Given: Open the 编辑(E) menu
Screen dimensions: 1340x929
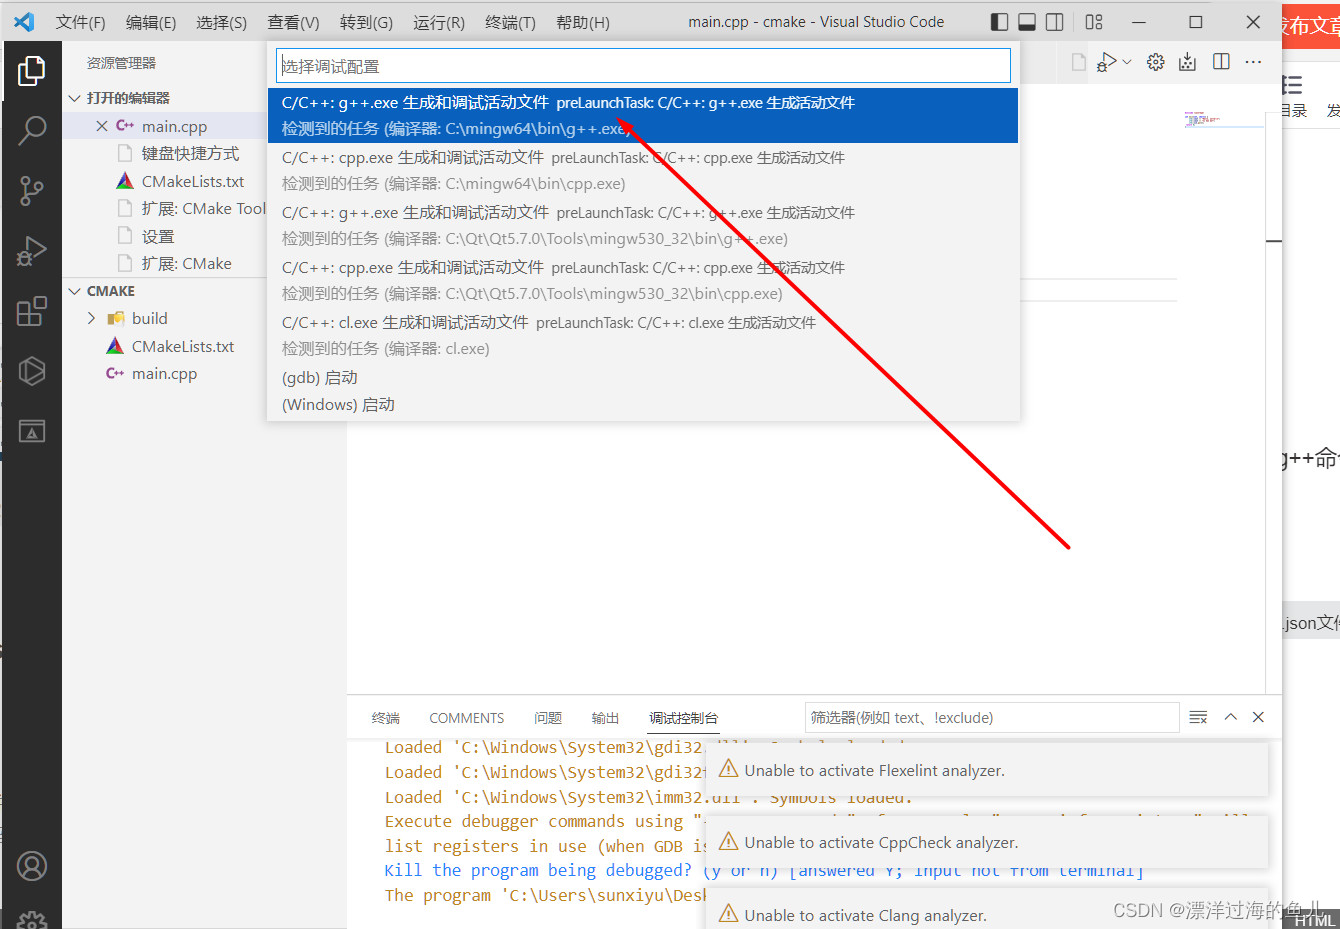Looking at the screenshot, I should pos(151,22).
